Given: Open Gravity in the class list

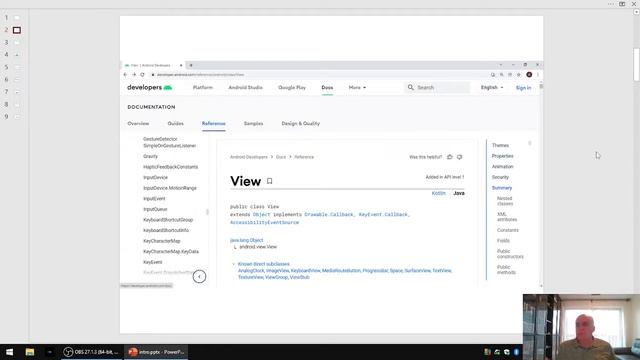Looking at the screenshot, I should pos(150,156).
